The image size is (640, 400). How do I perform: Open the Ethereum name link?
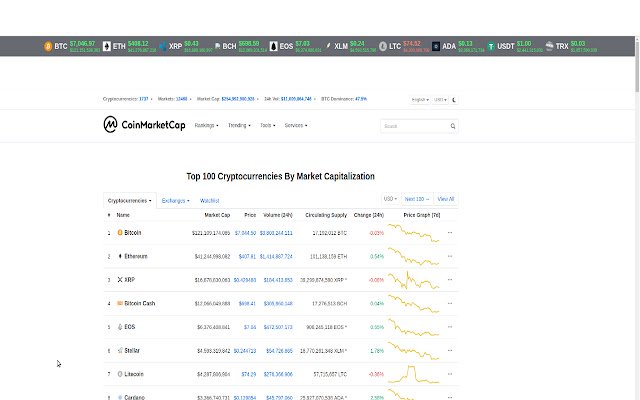(136, 256)
